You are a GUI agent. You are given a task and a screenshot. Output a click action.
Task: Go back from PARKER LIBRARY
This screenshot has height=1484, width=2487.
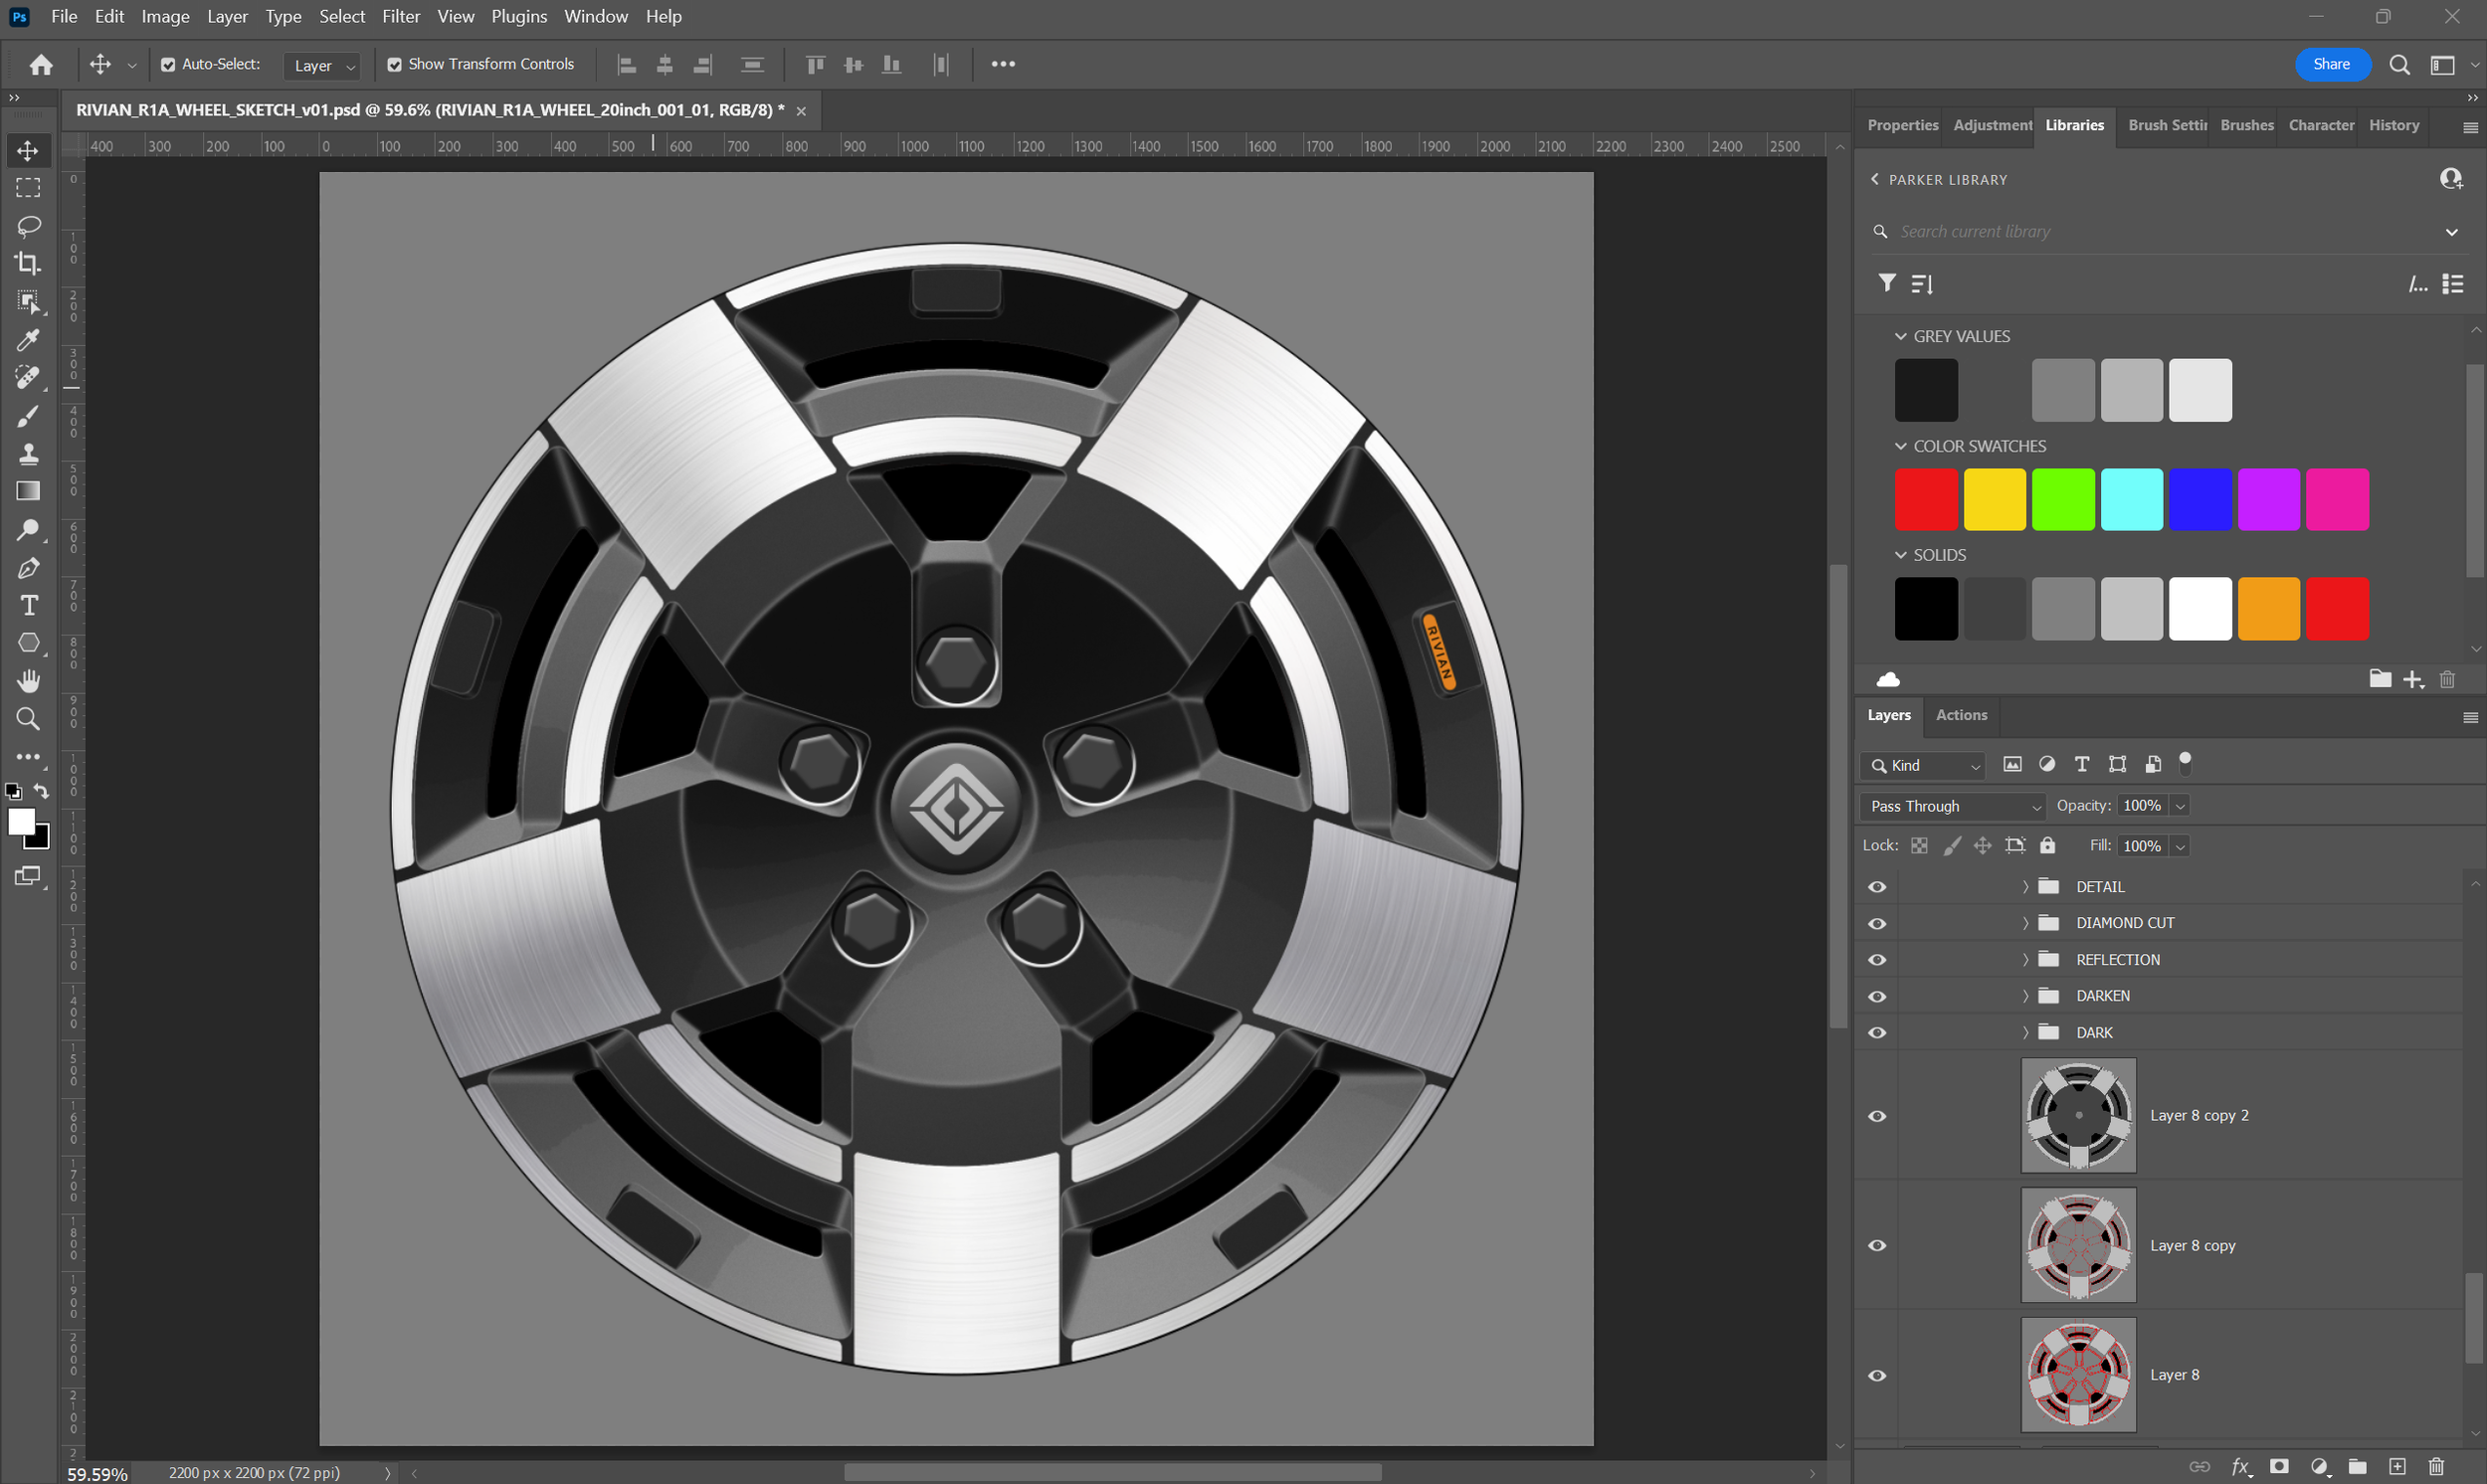[x=1875, y=179]
